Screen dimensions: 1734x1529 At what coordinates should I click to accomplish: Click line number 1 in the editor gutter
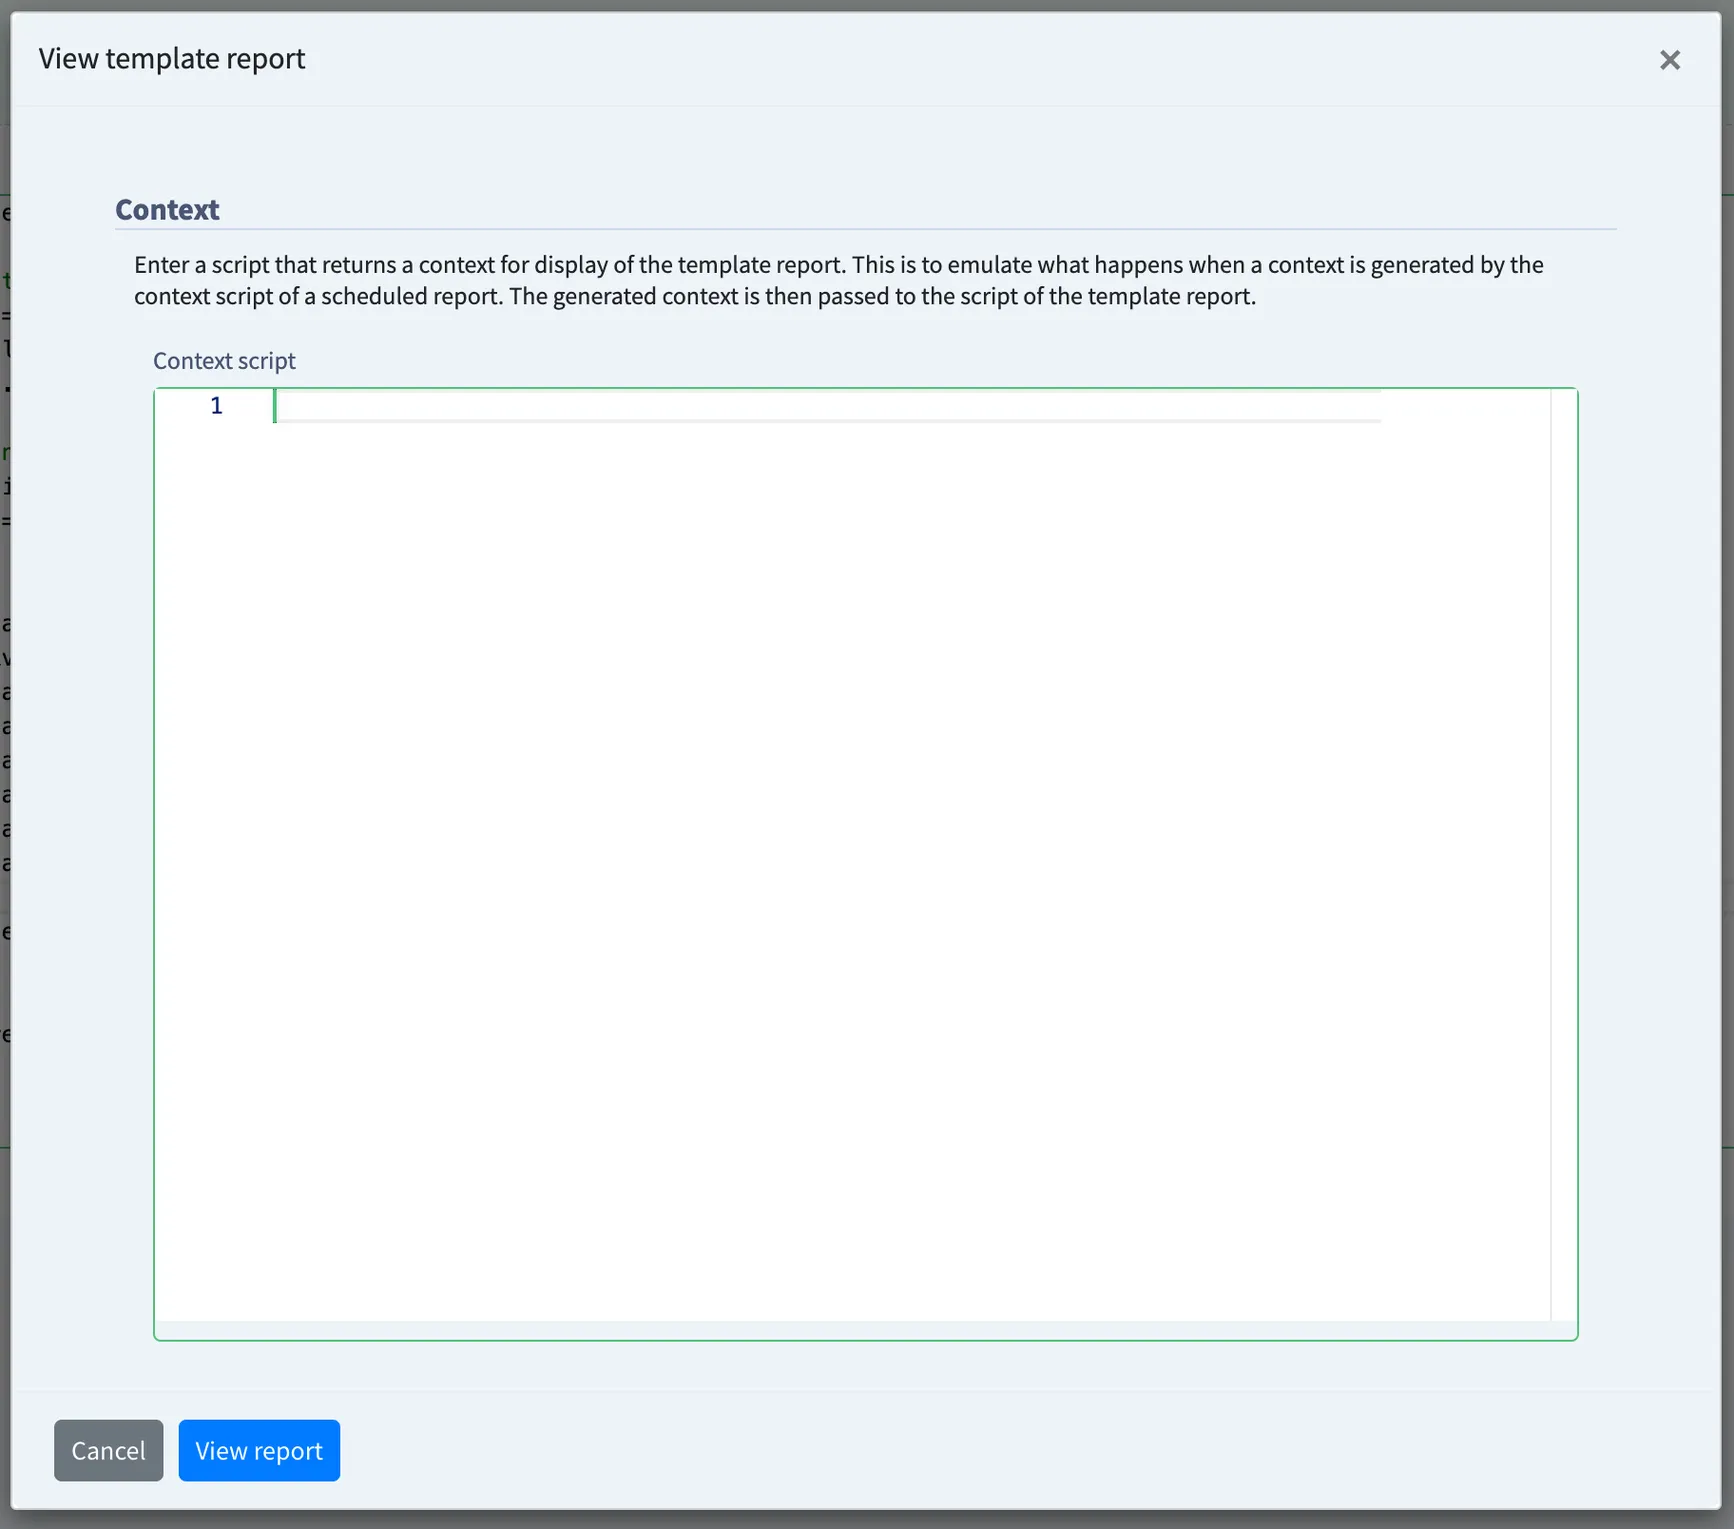click(x=216, y=405)
